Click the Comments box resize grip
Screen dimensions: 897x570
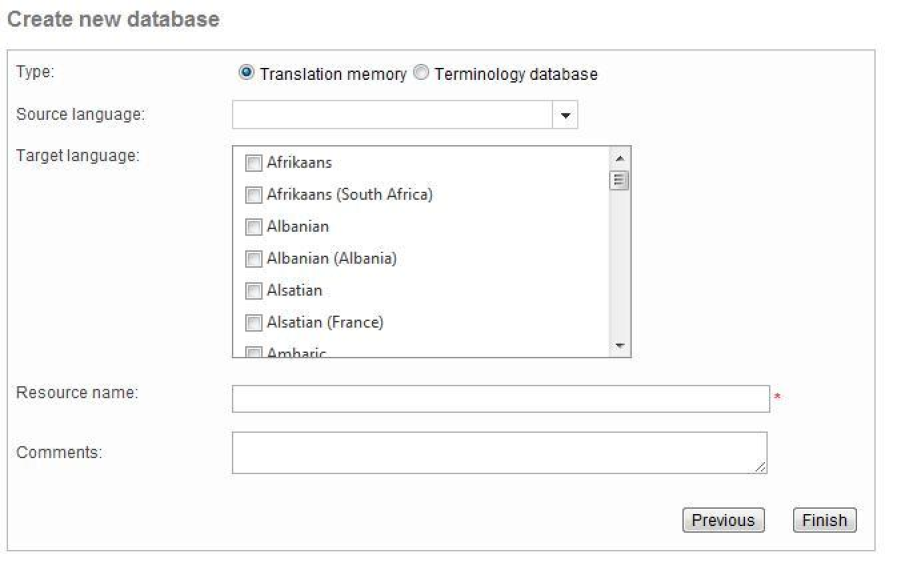pyautogui.click(x=762, y=467)
